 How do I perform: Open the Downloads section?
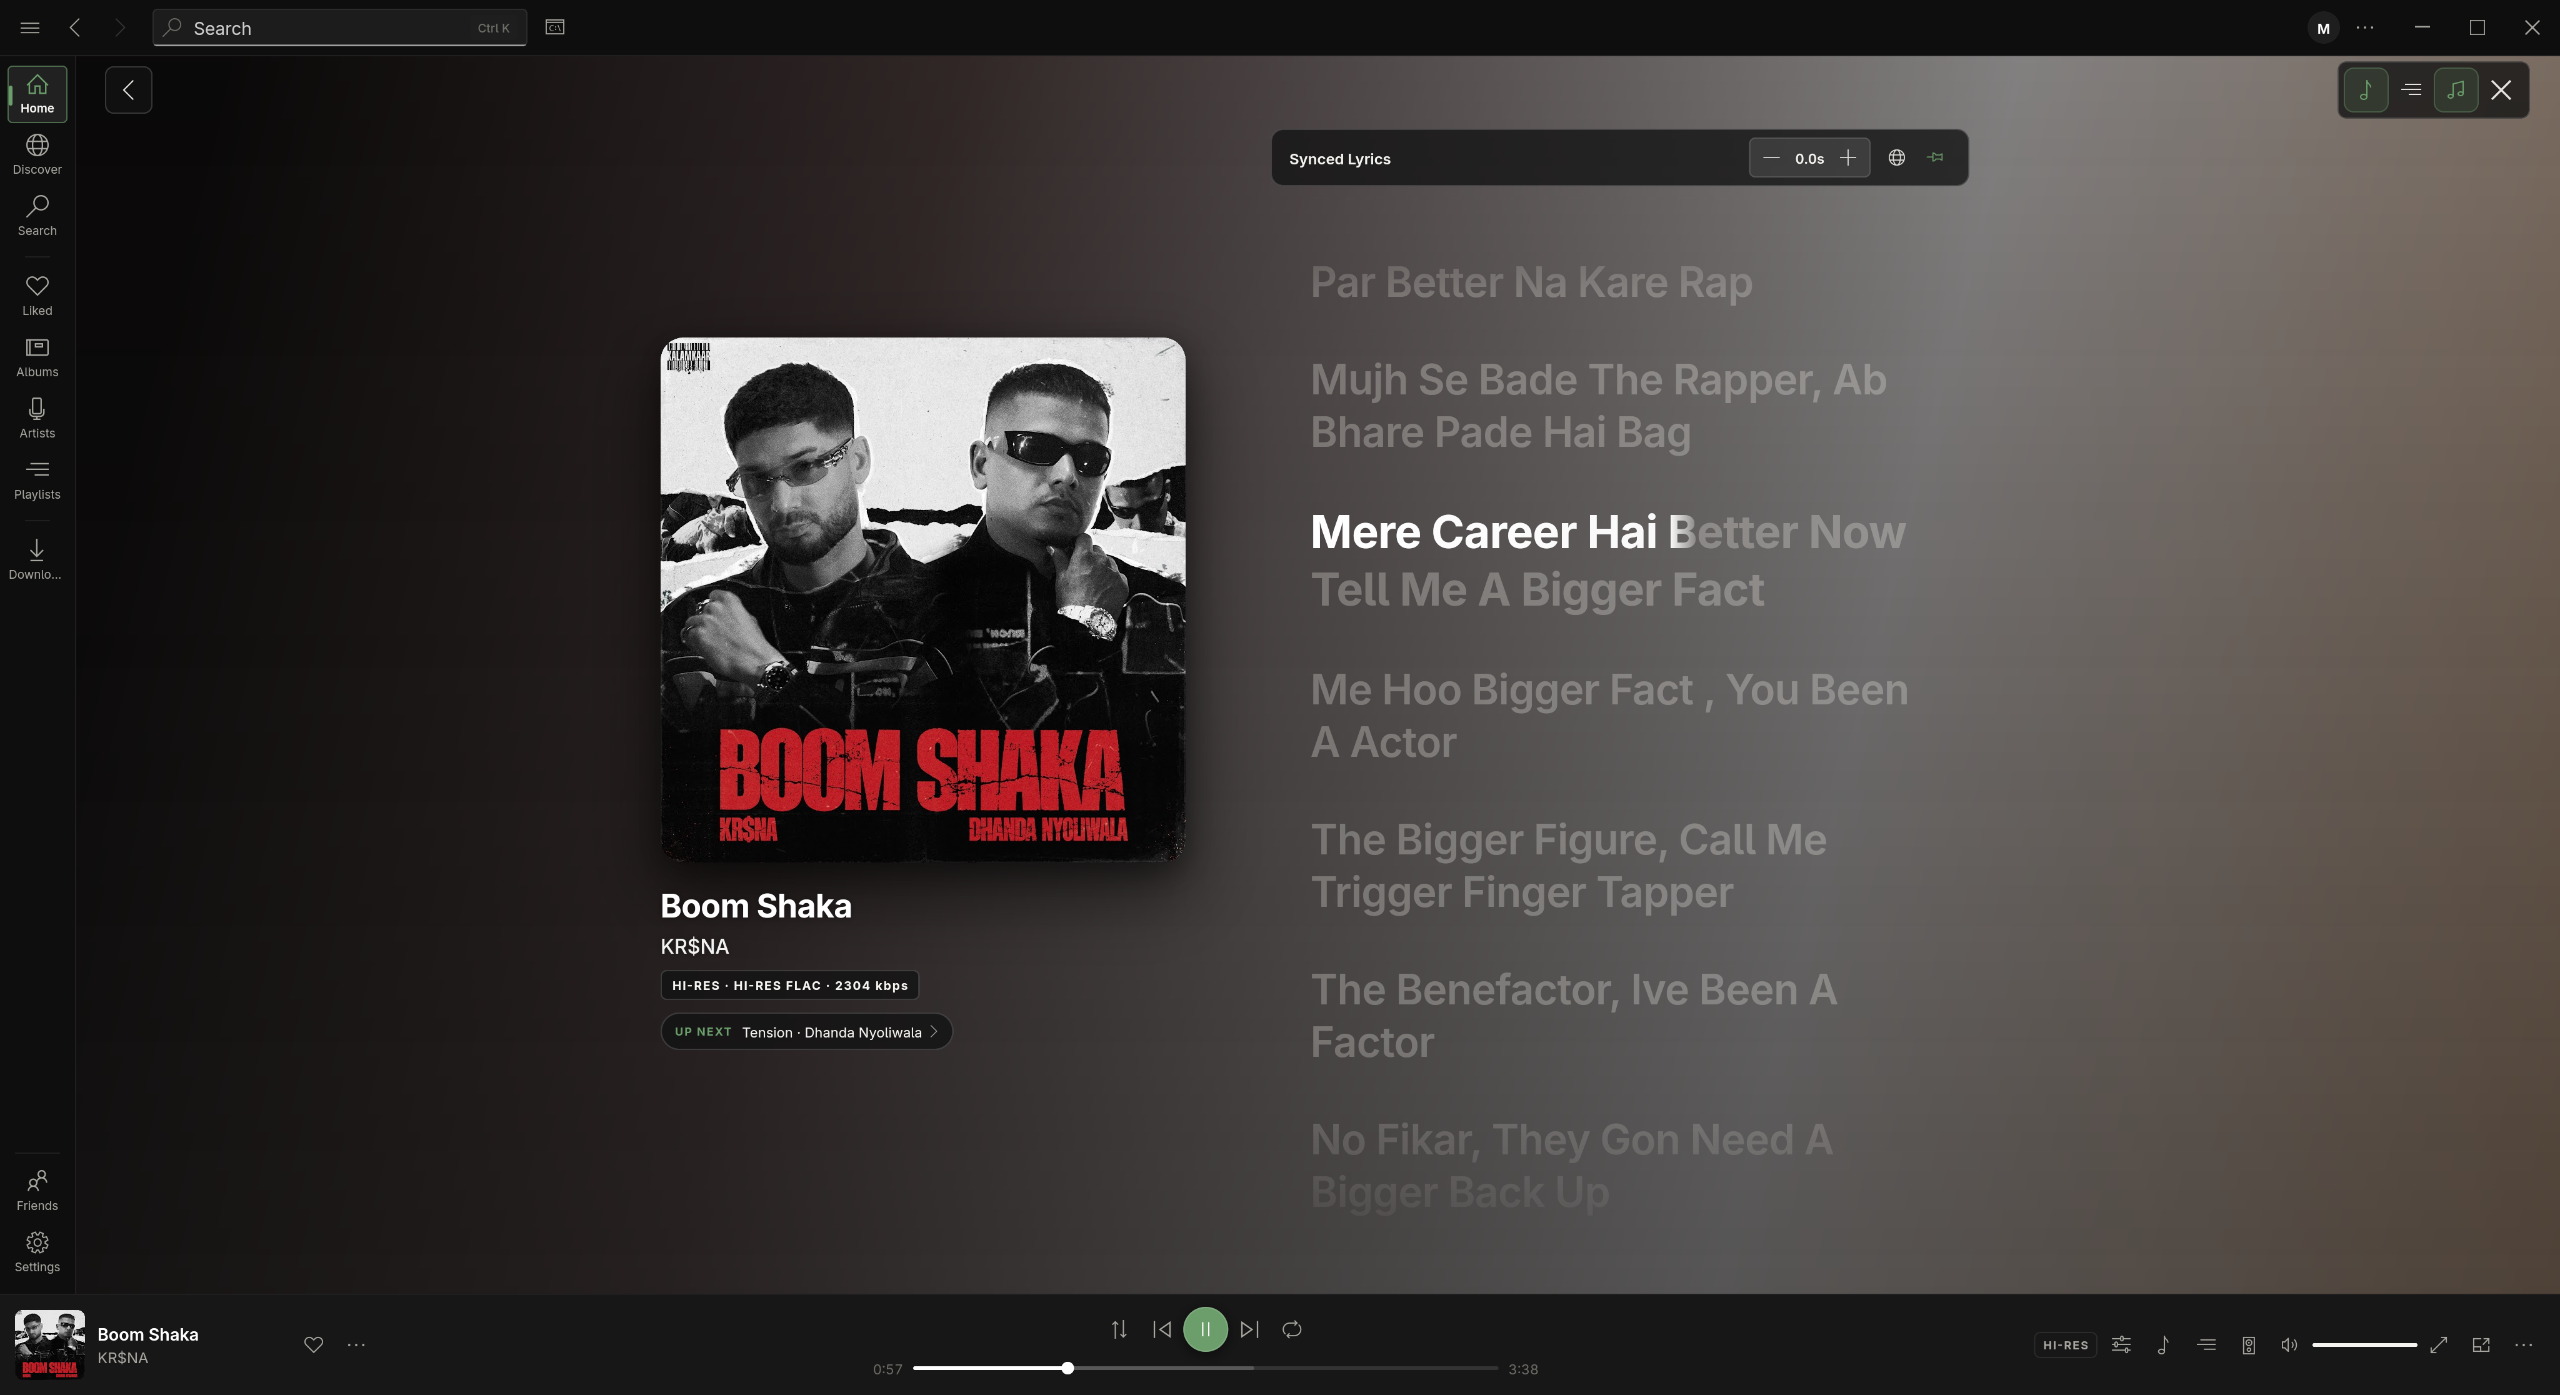pos(37,560)
